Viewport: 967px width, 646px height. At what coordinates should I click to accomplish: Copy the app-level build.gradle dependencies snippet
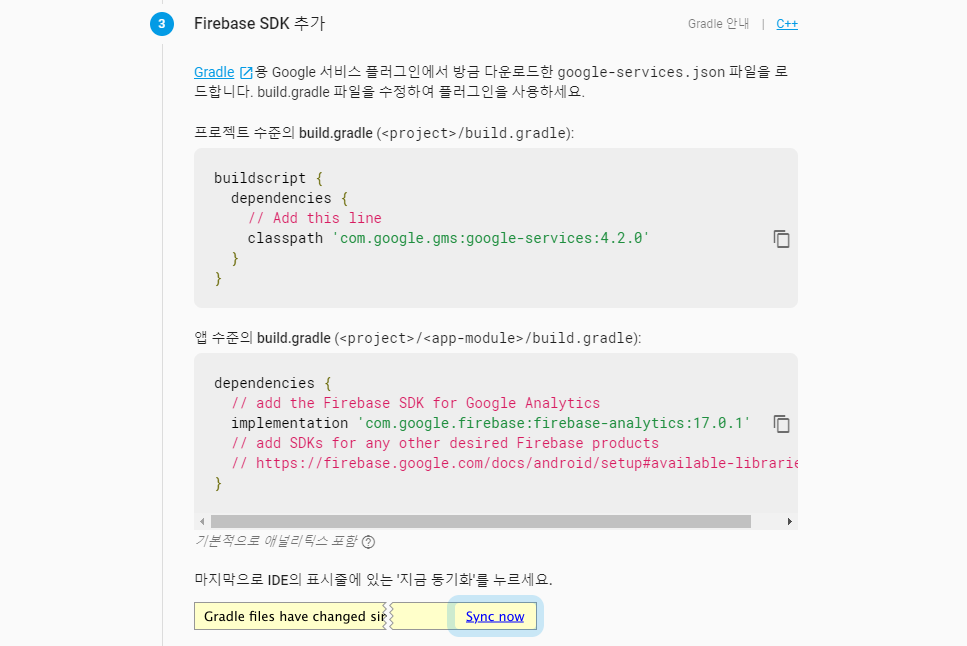click(781, 424)
